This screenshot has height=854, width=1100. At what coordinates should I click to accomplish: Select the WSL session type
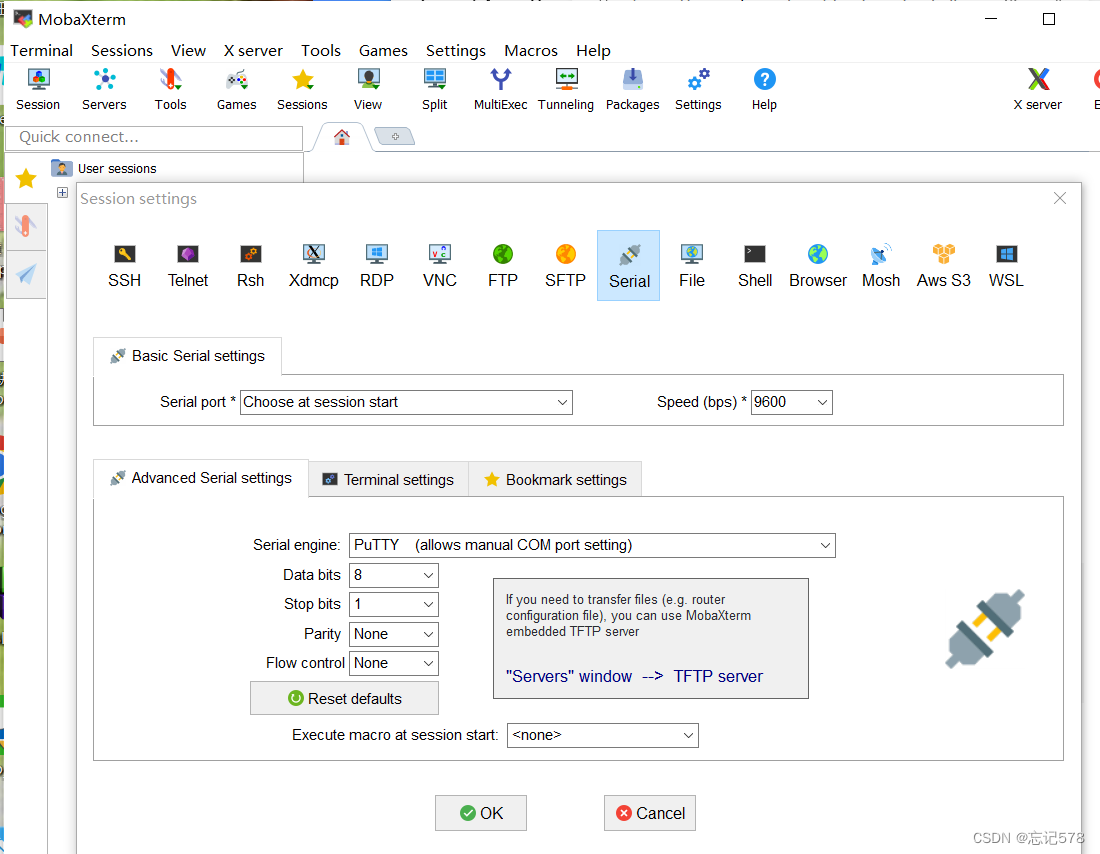tap(1006, 265)
